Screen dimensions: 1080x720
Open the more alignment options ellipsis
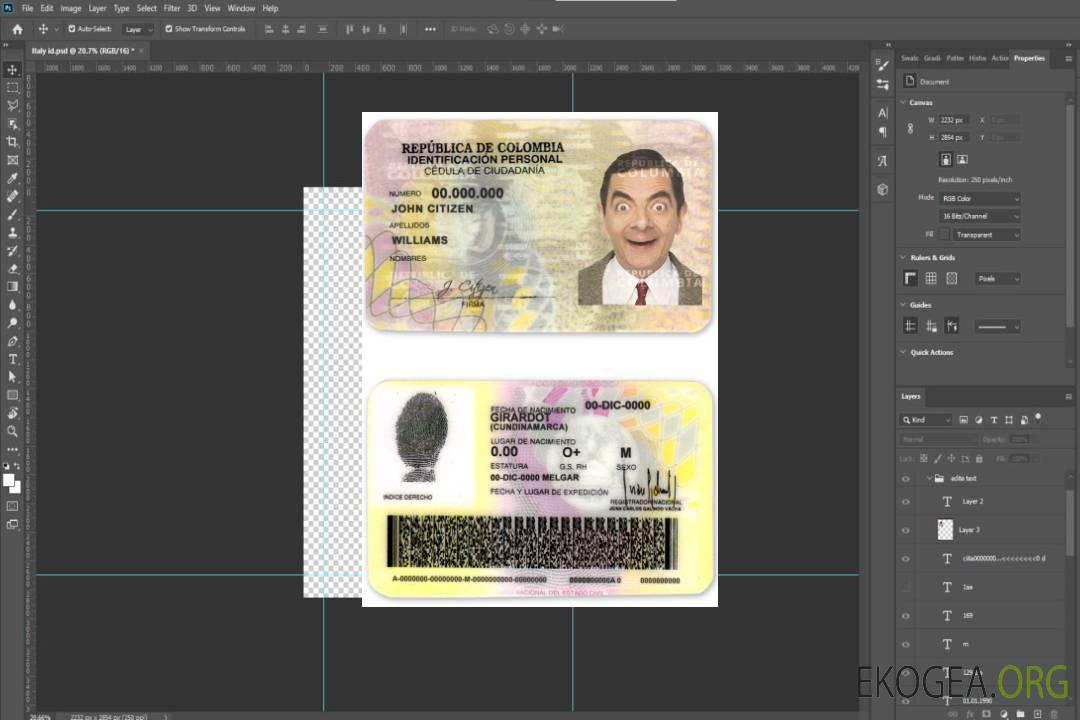(x=430, y=29)
